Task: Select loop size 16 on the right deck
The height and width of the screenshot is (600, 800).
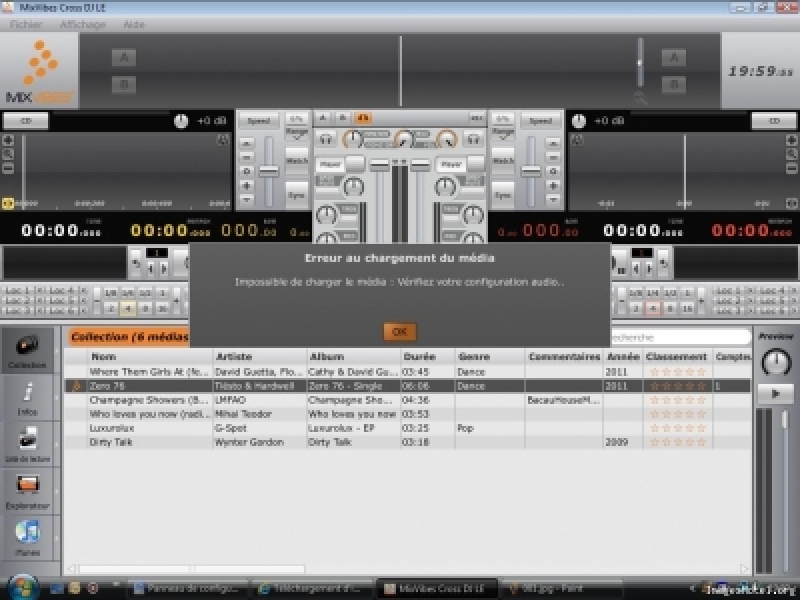Action: (687, 308)
